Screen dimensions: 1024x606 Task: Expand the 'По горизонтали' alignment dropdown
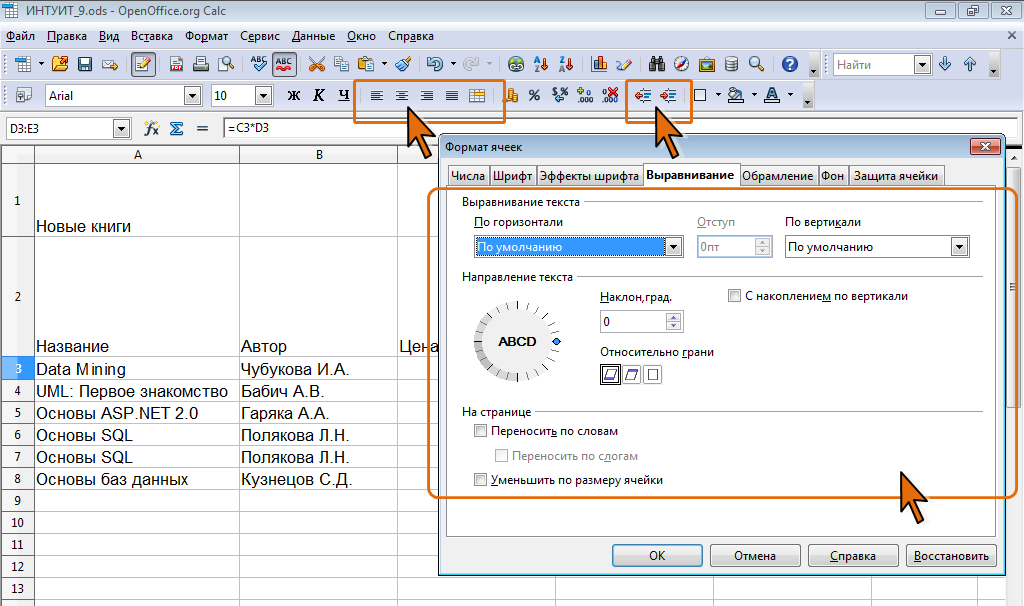point(674,247)
